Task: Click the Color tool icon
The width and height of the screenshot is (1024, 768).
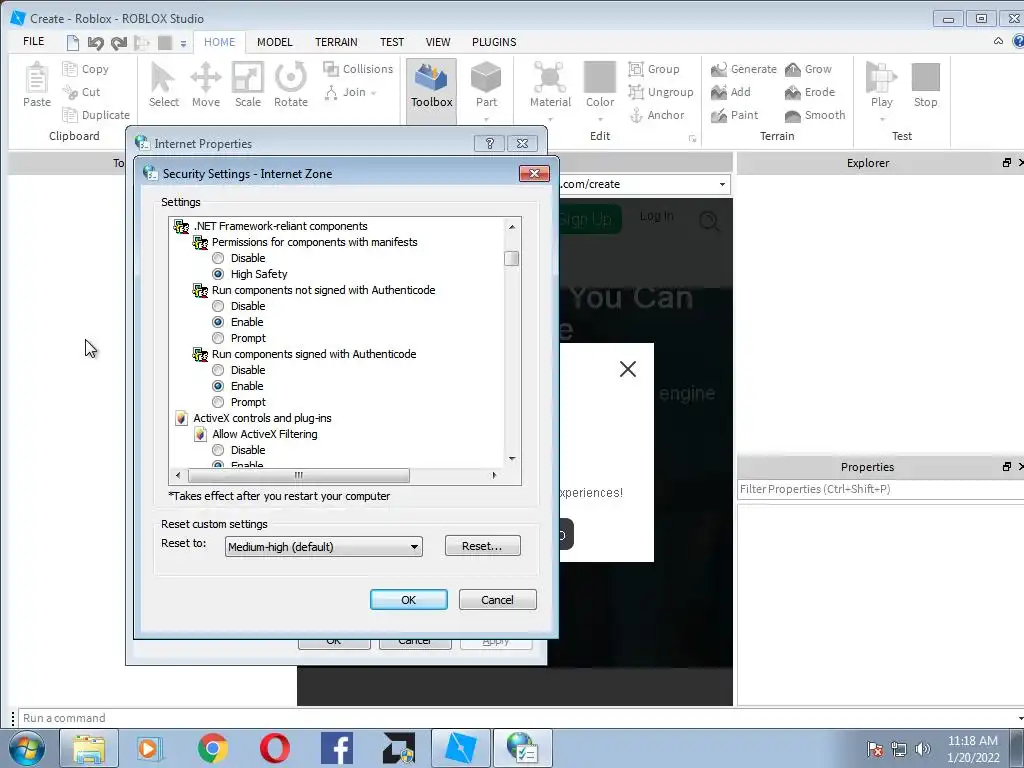Action: click(600, 78)
